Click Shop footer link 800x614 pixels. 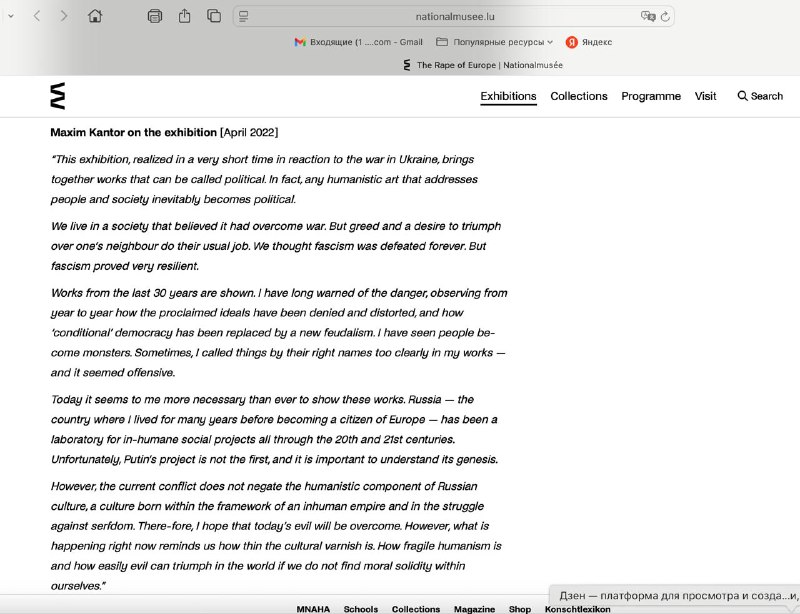[x=520, y=609]
